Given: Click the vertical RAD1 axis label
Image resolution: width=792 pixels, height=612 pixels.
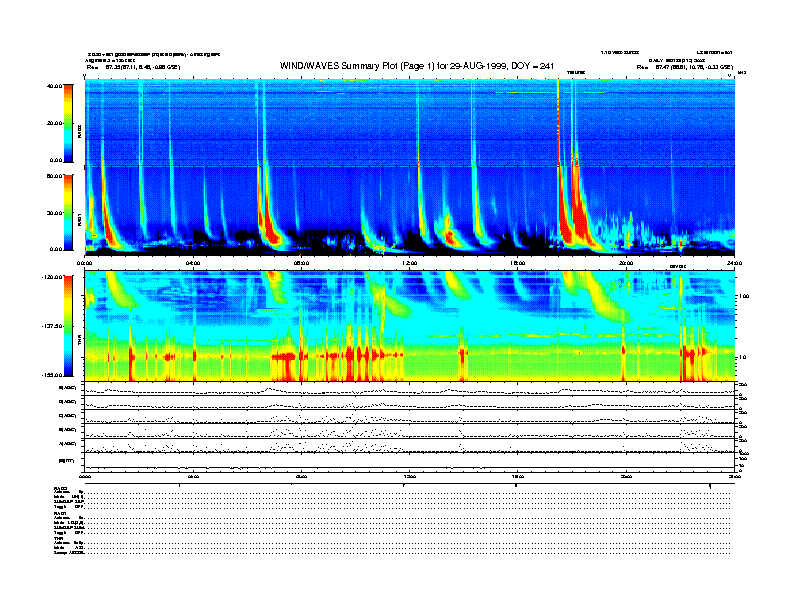Looking at the screenshot, I should (79, 219).
